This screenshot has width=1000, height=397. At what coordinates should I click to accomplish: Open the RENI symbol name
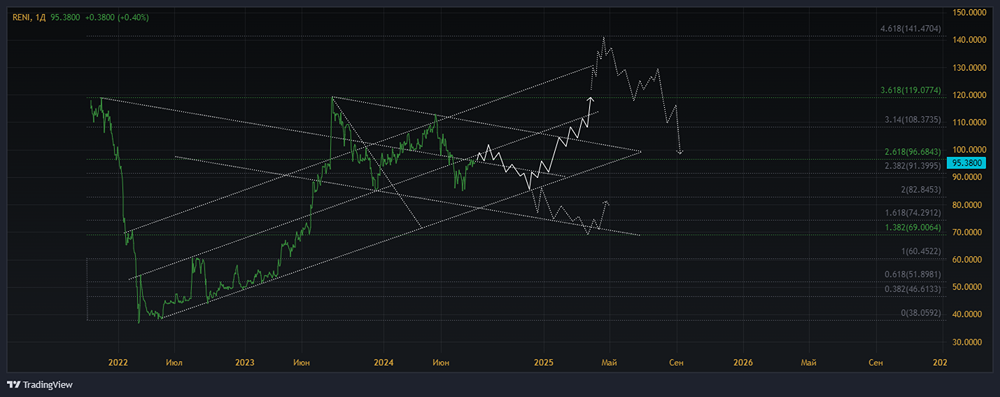coord(21,18)
